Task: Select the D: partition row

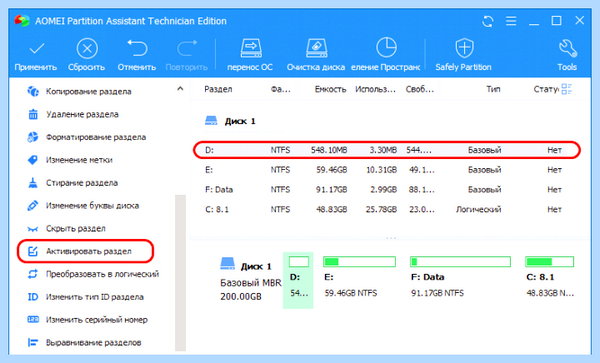Action: click(x=387, y=150)
